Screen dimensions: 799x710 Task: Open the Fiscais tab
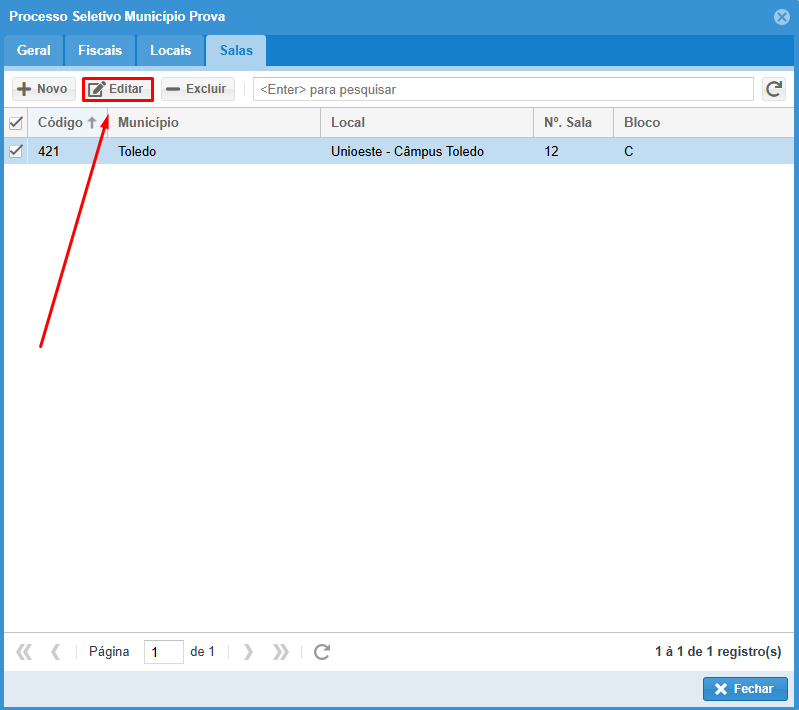(x=100, y=51)
